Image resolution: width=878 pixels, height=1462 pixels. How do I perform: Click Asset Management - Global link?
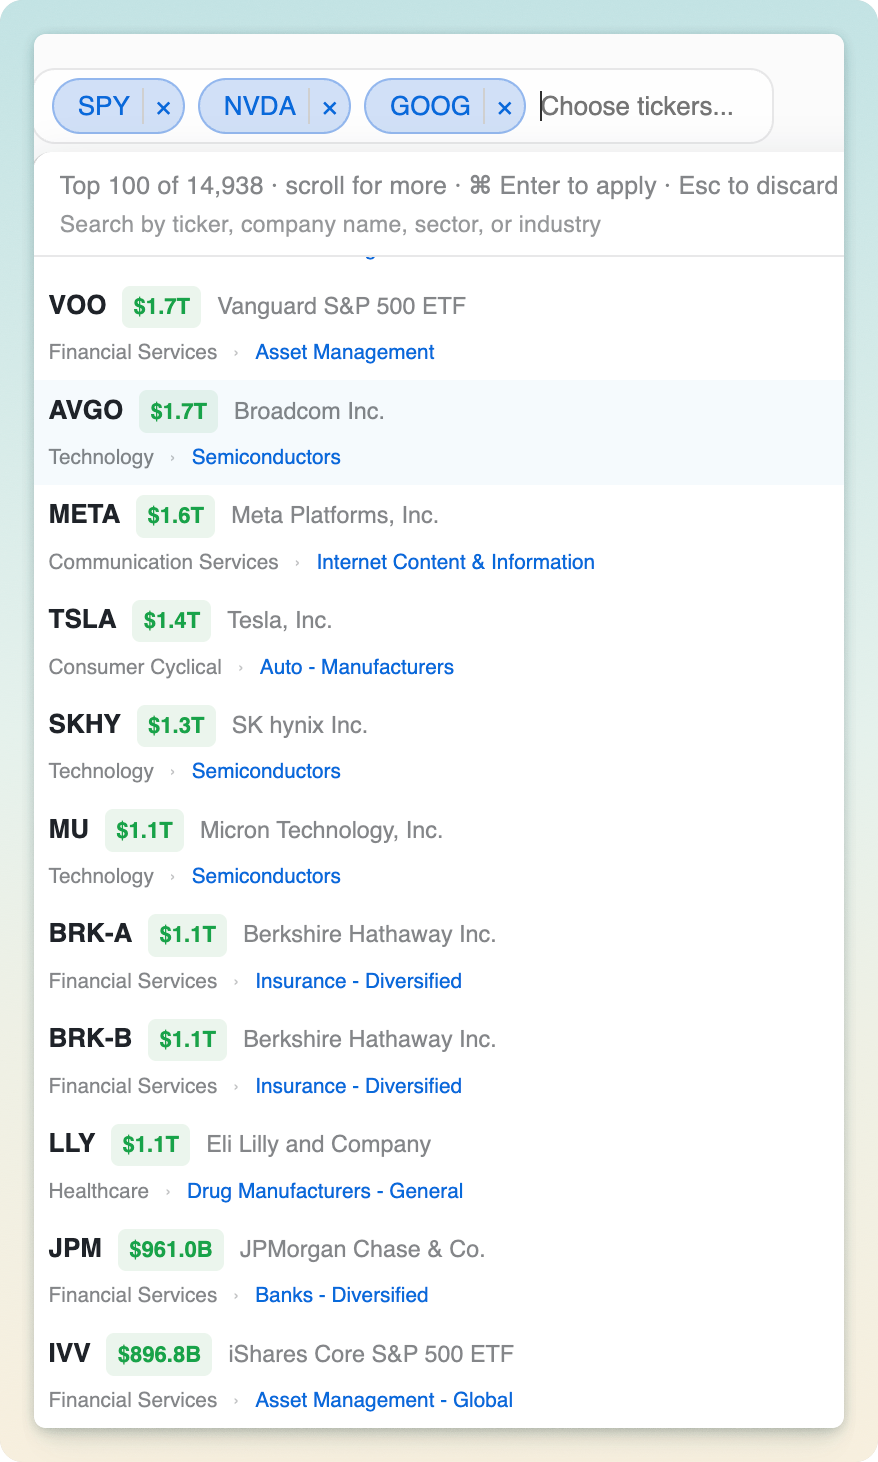tap(384, 1400)
